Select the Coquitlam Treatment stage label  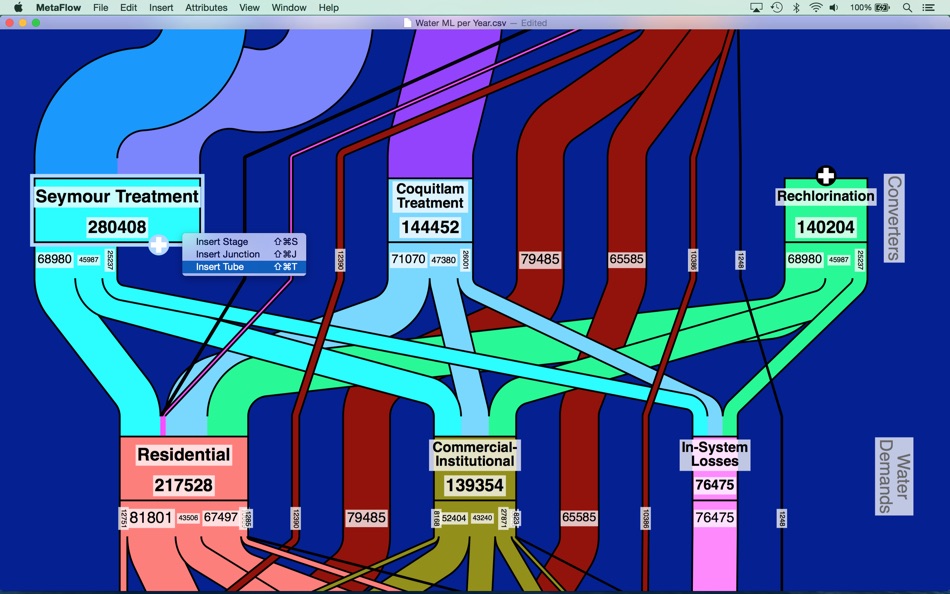click(430, 196)
